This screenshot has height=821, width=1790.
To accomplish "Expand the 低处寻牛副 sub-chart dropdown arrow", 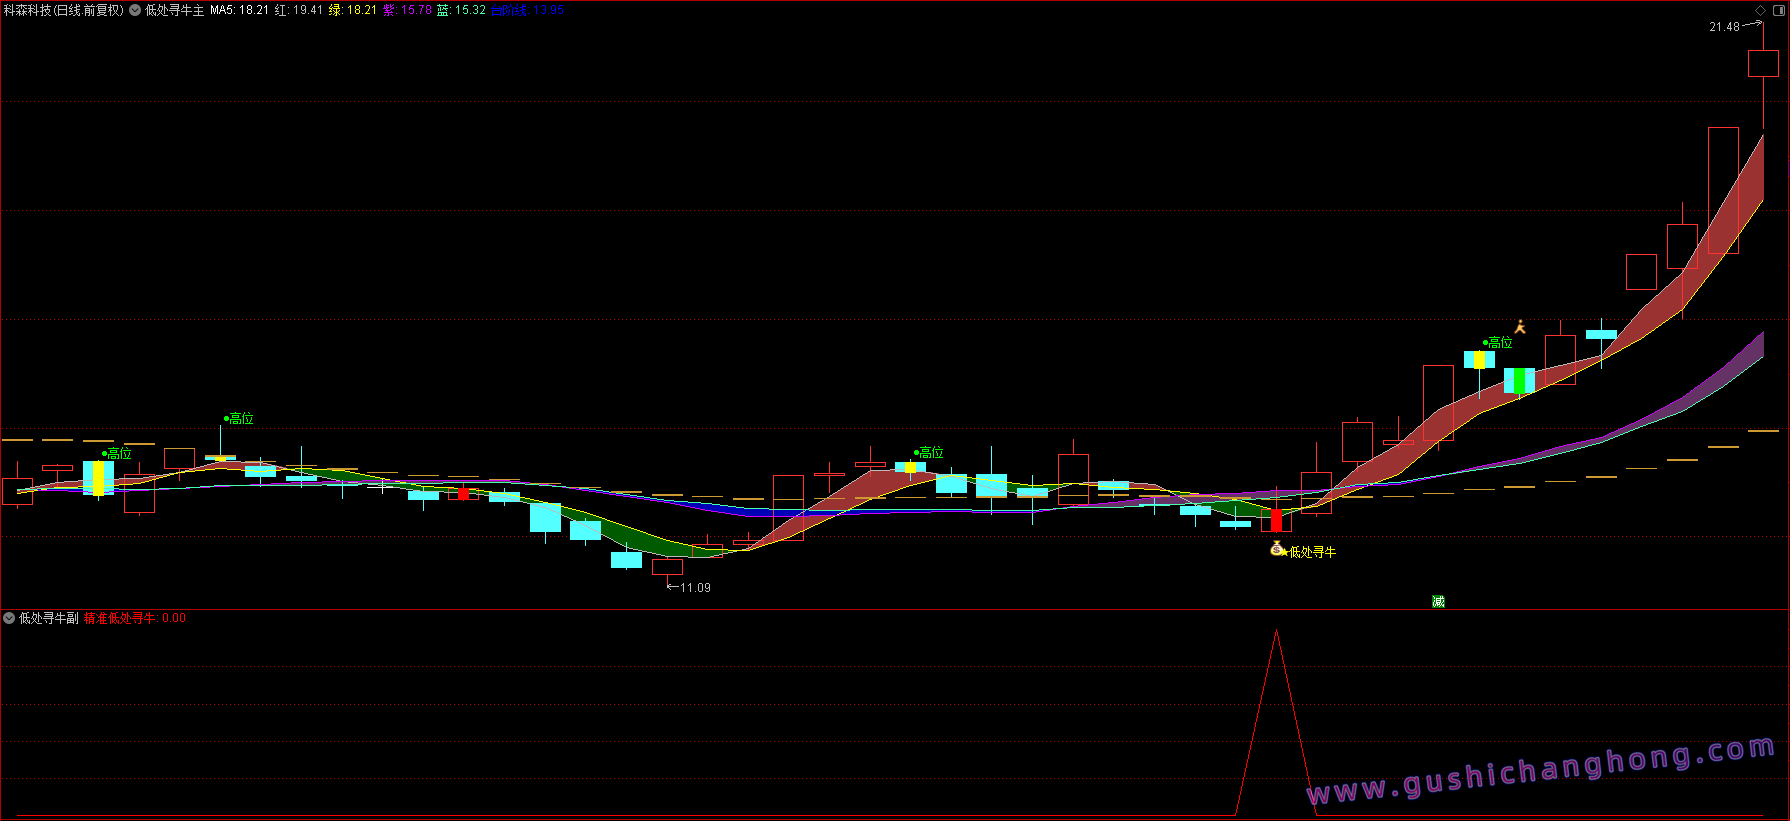I will point(9,618).
